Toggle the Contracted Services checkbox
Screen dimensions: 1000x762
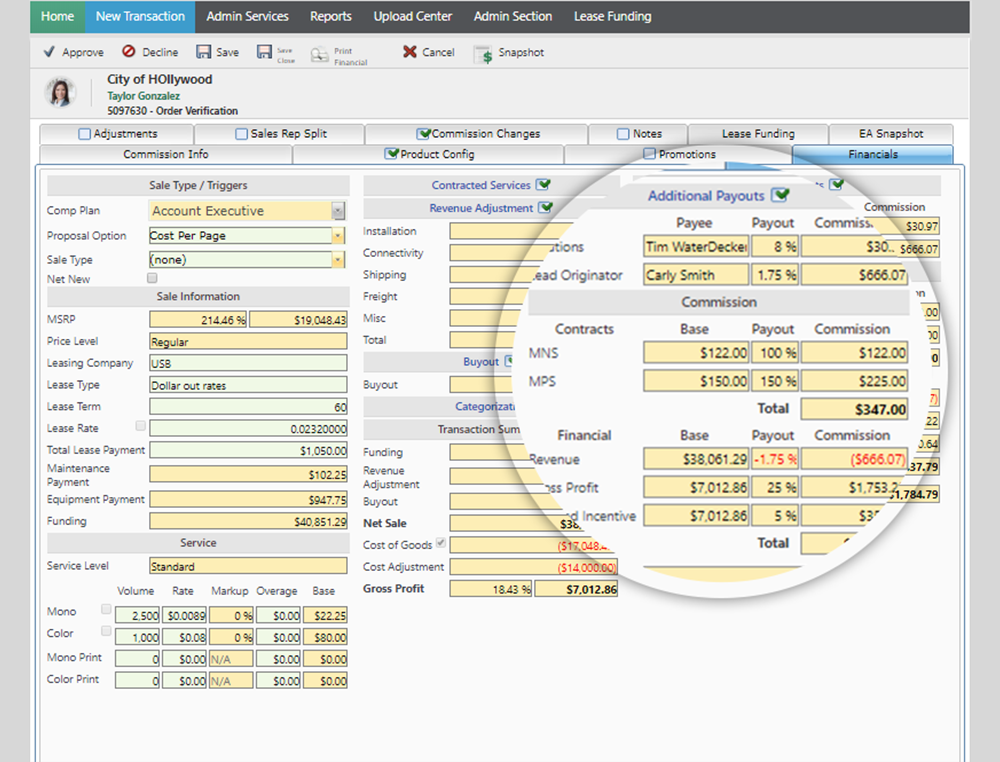tap(543, 185)
